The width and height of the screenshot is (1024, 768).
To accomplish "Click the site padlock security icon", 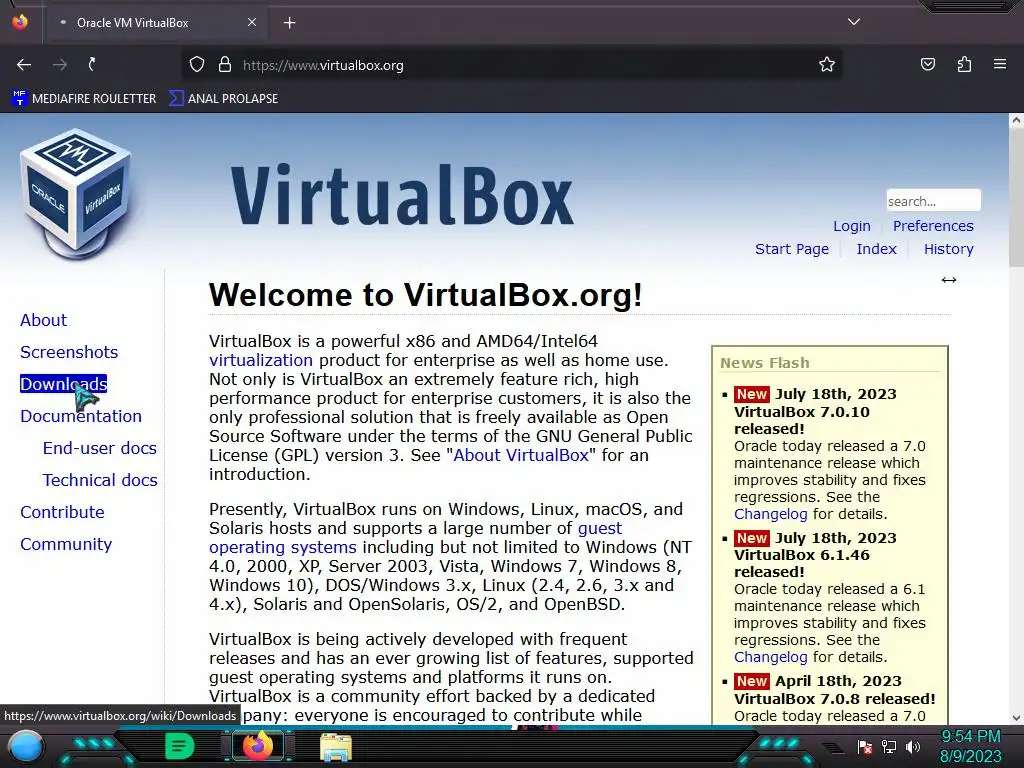I will [x=225, y=65].
